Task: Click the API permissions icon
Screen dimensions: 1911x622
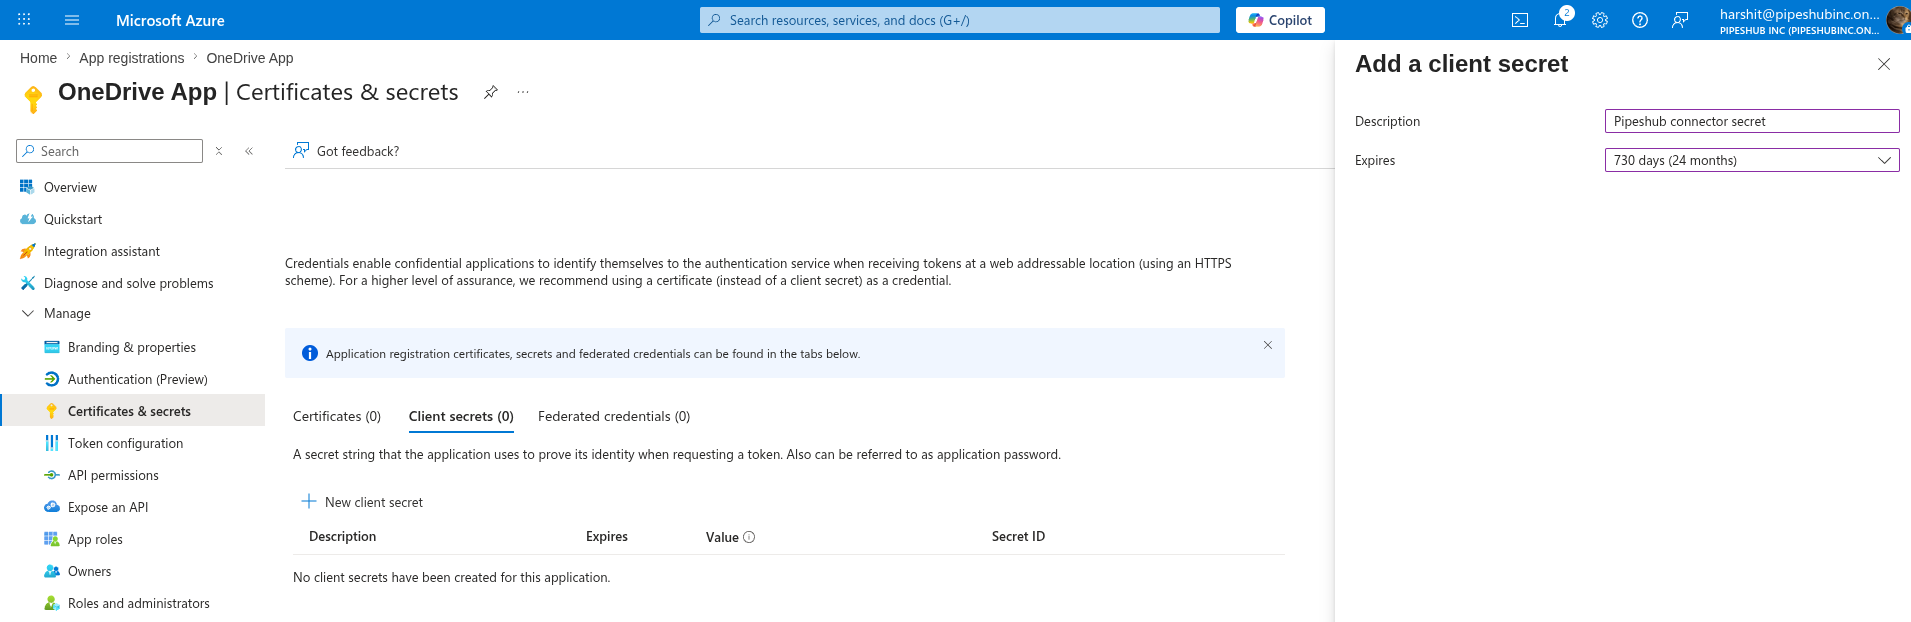Action: coord(51,475)
